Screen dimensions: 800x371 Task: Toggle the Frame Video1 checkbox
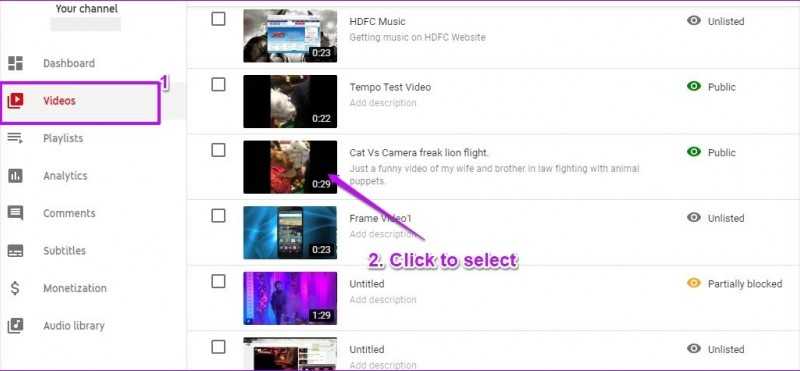(x=218, y=216)
